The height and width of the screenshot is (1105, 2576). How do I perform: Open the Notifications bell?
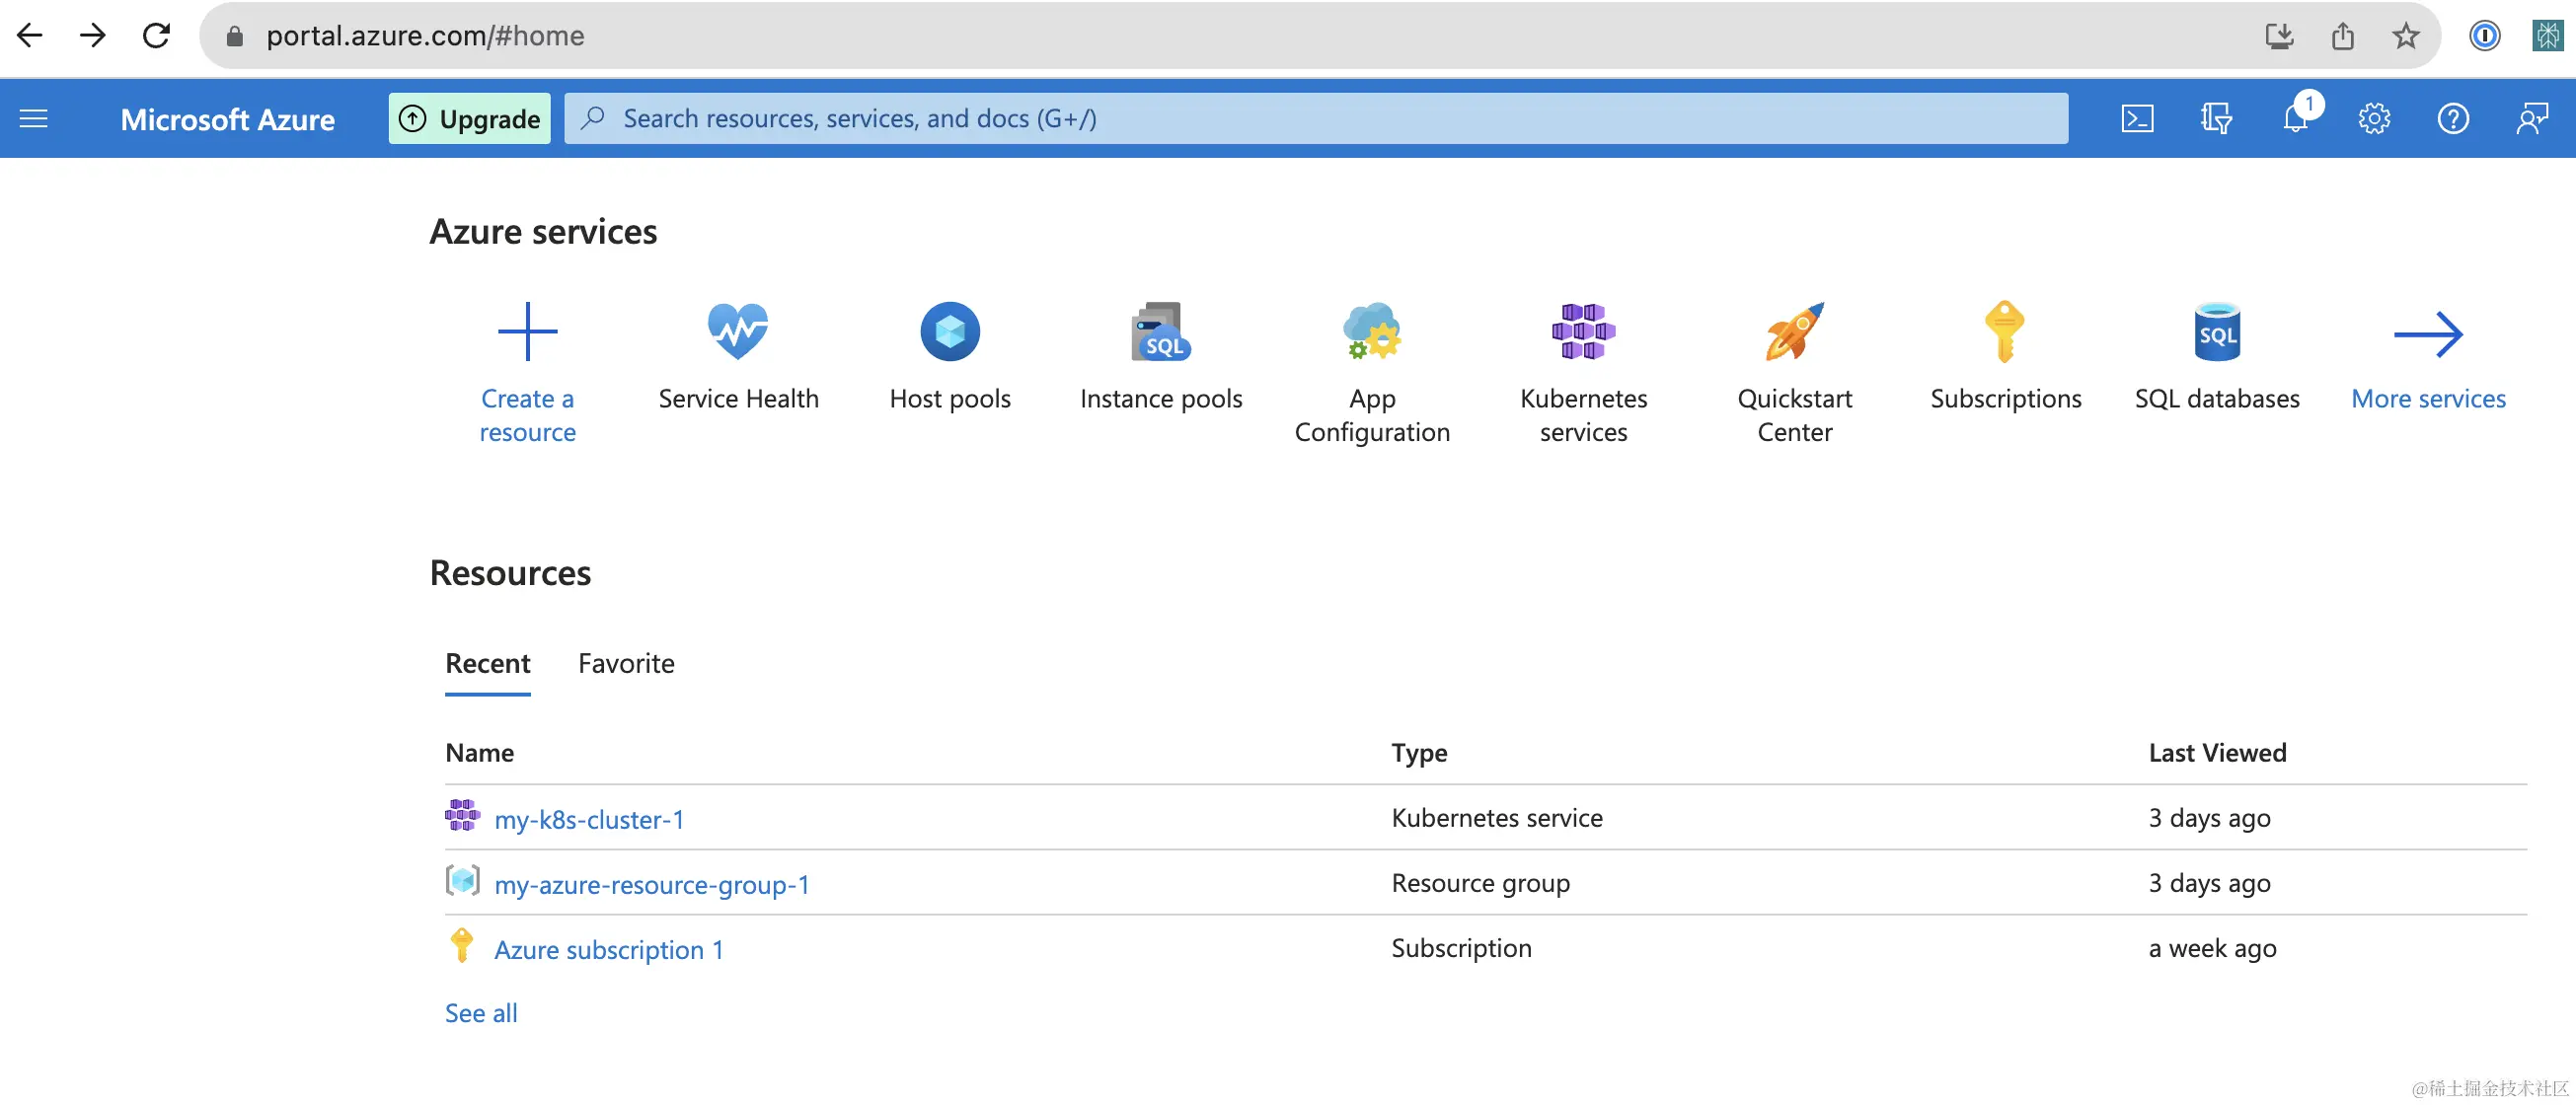click(x=2295, y=119)
